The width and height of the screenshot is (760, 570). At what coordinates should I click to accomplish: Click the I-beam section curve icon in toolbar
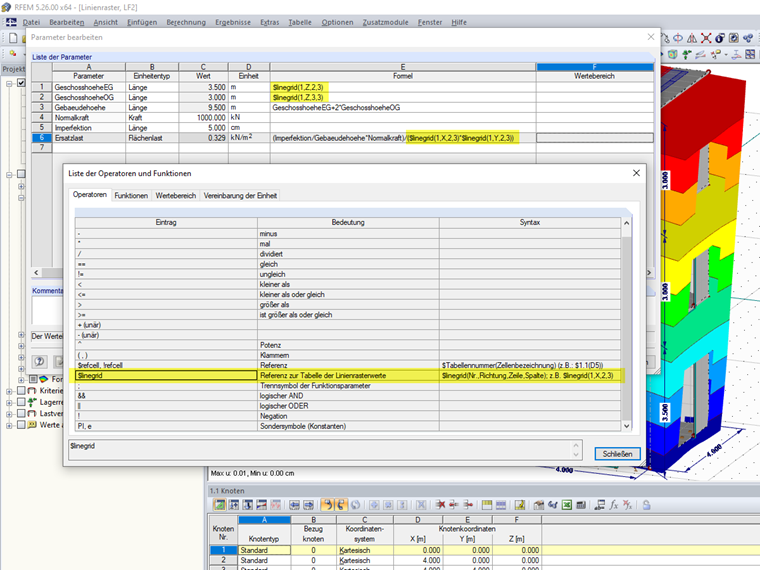coord(737,54)
